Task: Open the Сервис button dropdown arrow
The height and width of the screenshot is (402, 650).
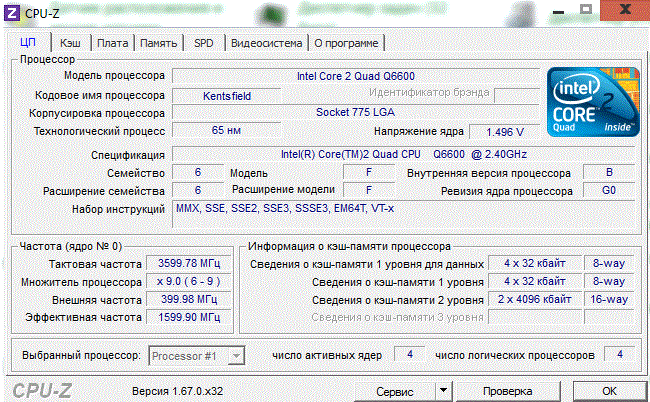Action: 443,391
